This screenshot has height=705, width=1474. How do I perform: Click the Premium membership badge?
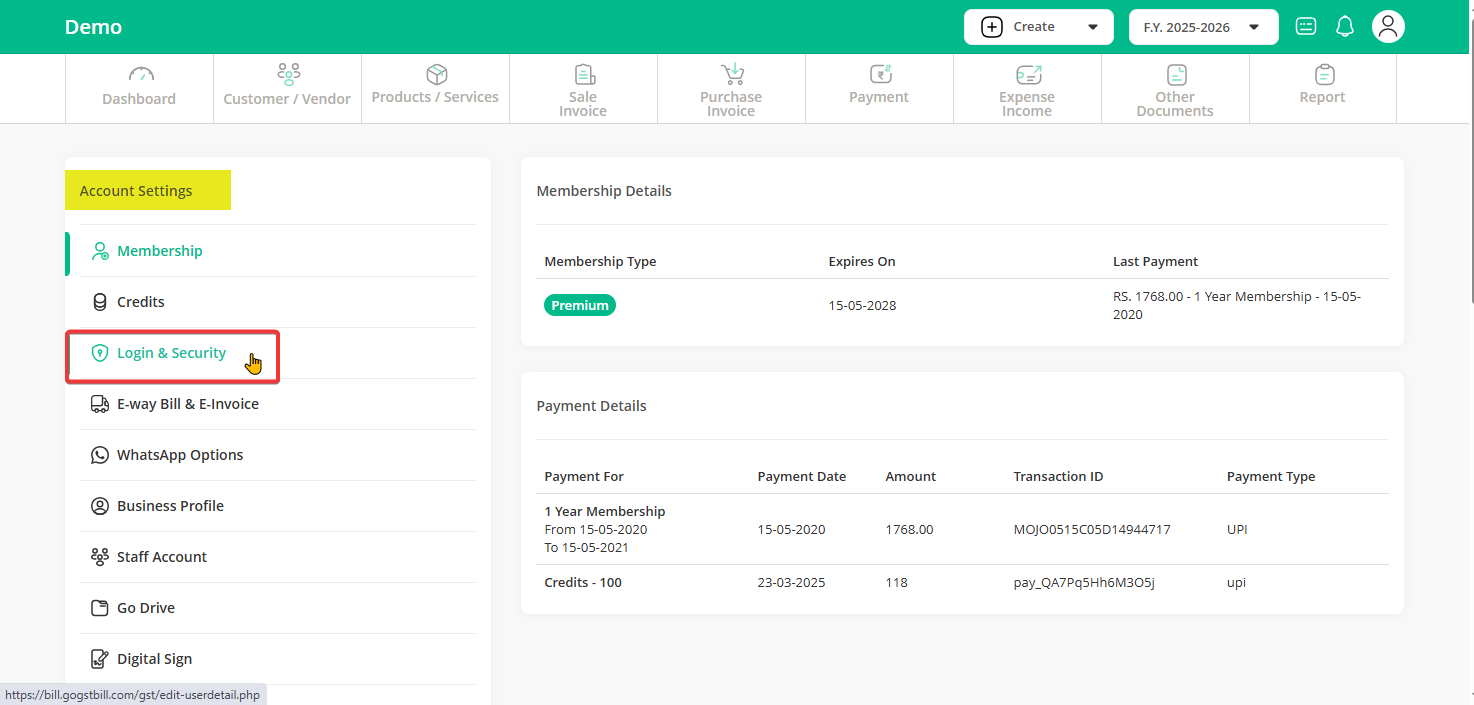(580, 305)
